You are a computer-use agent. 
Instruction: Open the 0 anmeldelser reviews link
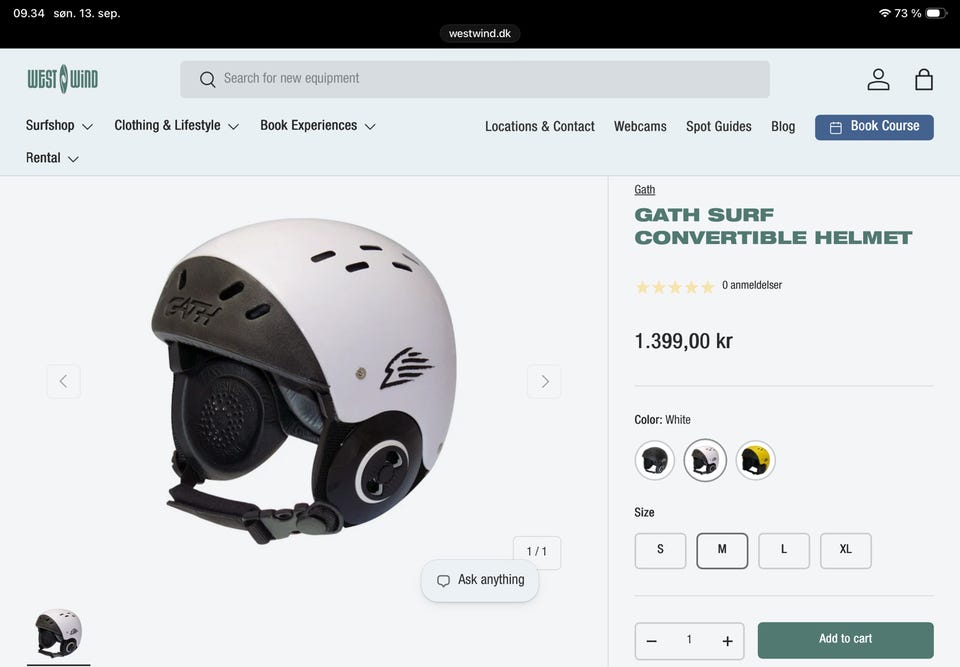click(752, 285)
